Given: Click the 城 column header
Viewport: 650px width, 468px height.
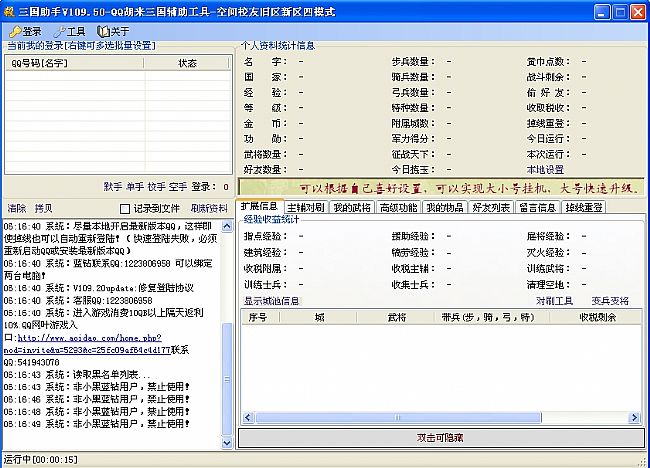Looking at the screenshot, I should click(318, 318).
